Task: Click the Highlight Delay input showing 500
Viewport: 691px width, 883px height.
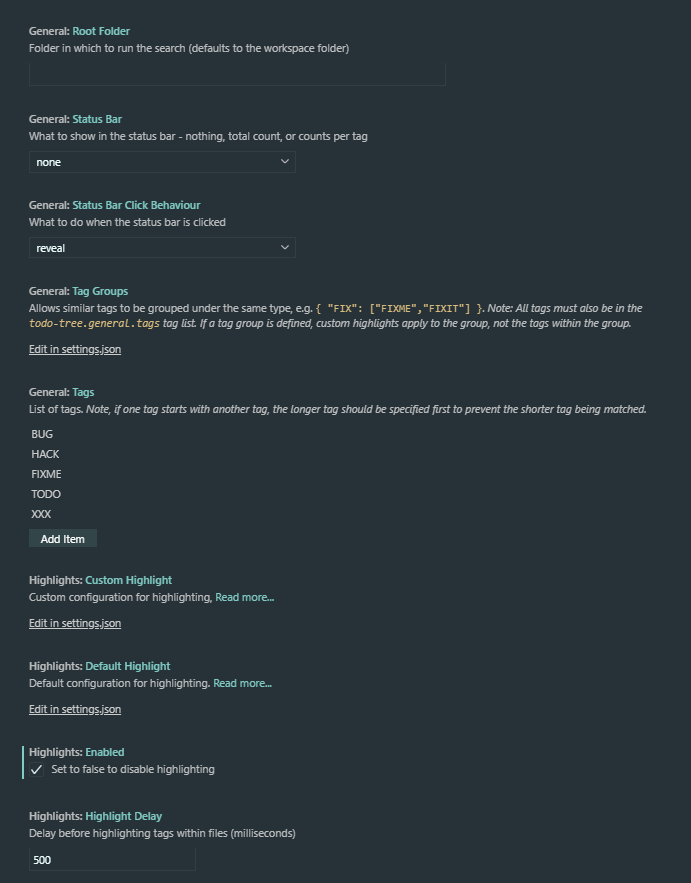Action: coord(112,860)
